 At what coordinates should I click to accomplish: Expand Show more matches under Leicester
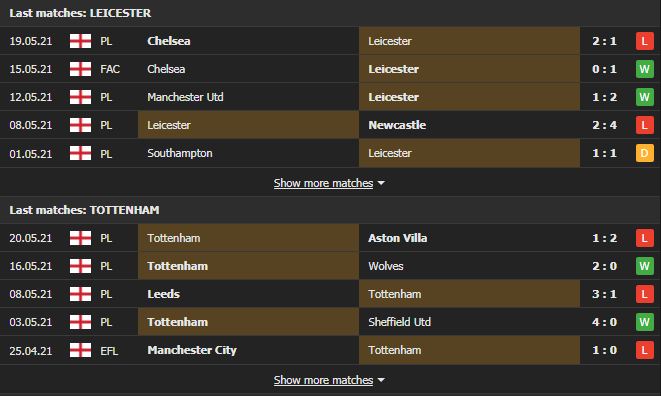[x=323, y=183]
